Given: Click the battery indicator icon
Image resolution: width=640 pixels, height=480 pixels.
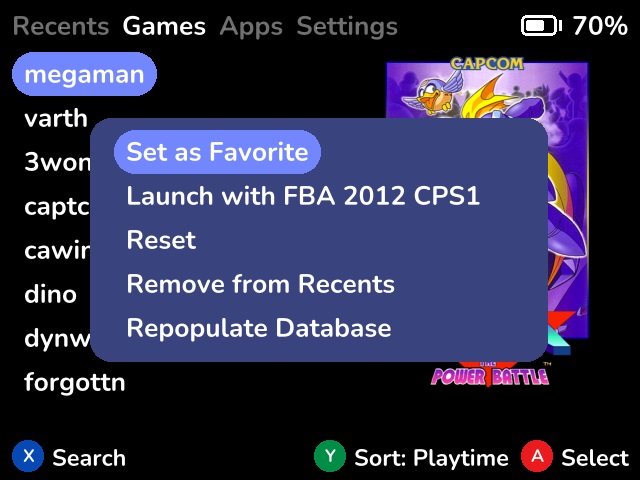Looking at the screenshot, I should tap(541, 26).
